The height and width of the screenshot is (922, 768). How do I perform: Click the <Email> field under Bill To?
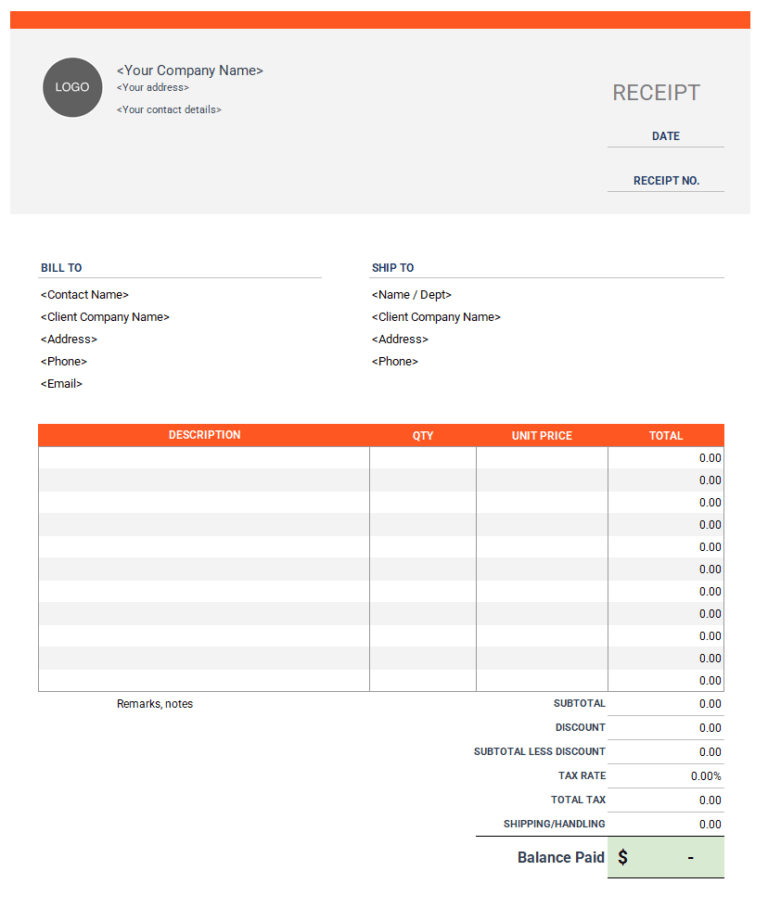[62, 384]
